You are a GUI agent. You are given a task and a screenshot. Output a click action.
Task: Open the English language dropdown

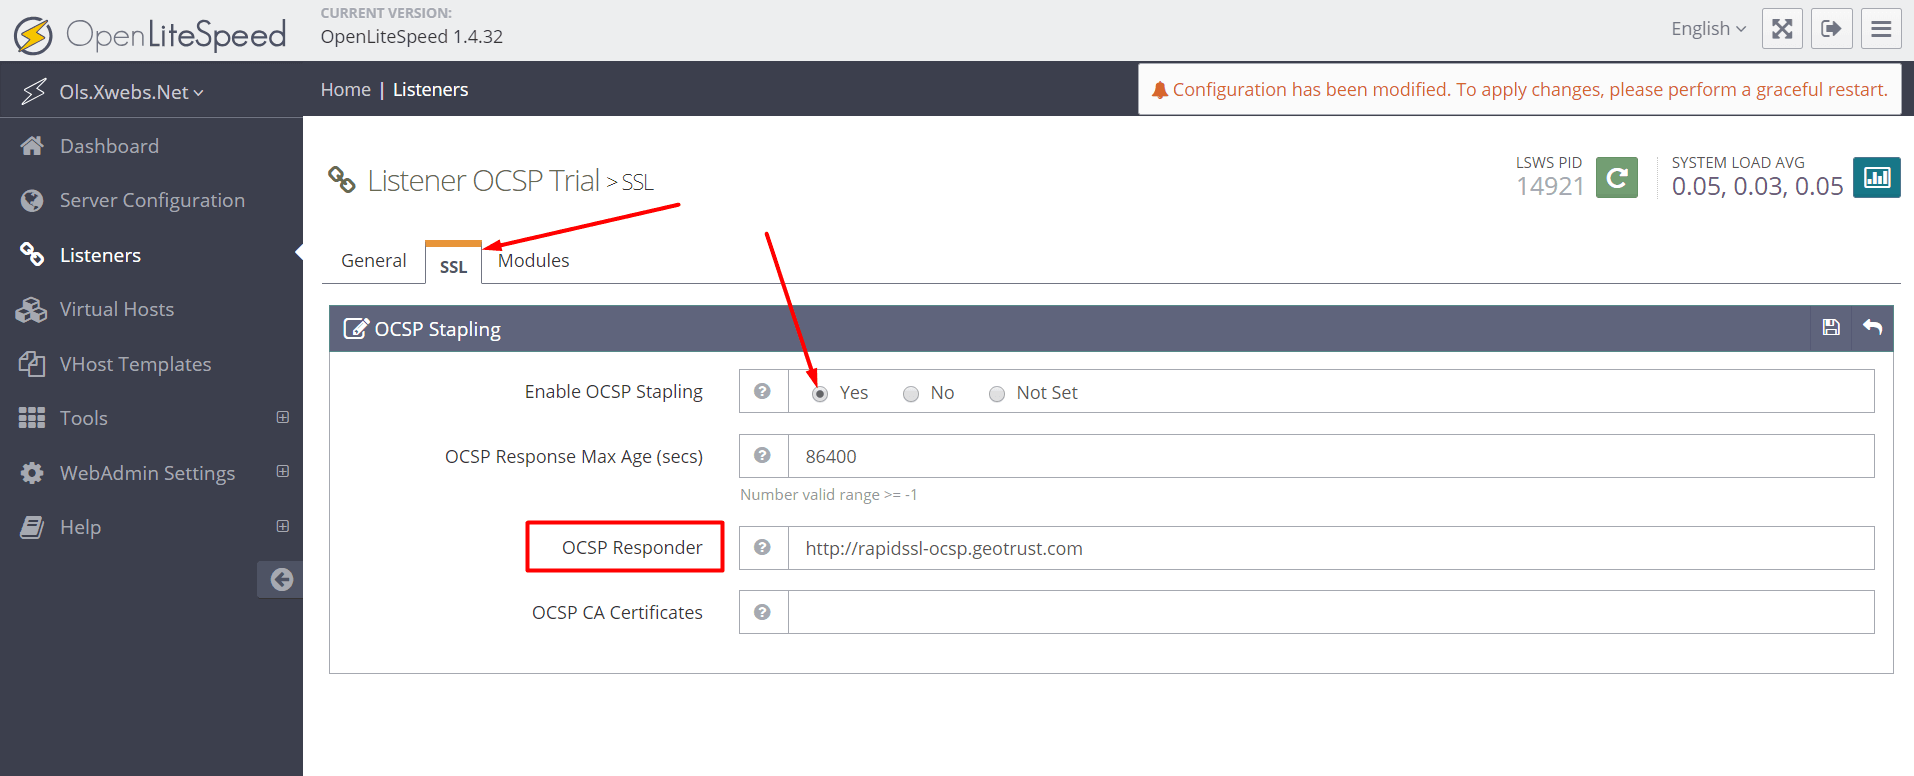[x=1708, y=29]
